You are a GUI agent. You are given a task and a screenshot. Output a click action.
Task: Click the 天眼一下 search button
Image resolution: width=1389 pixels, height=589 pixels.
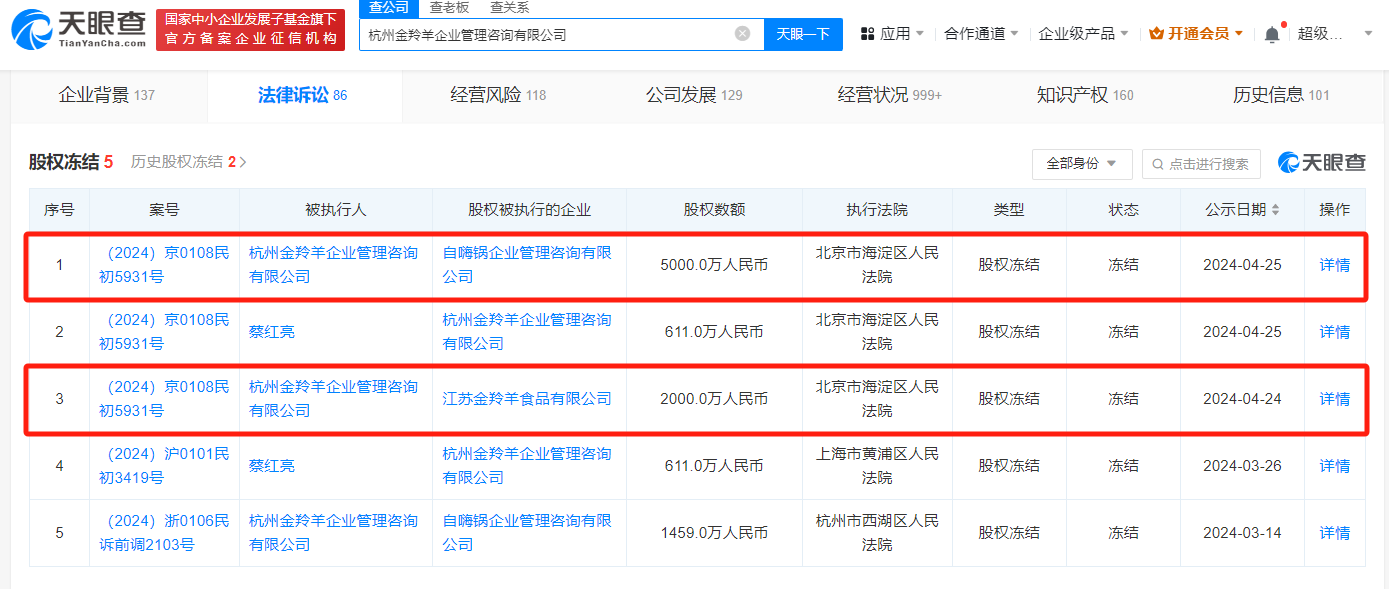tap(804, 34)
